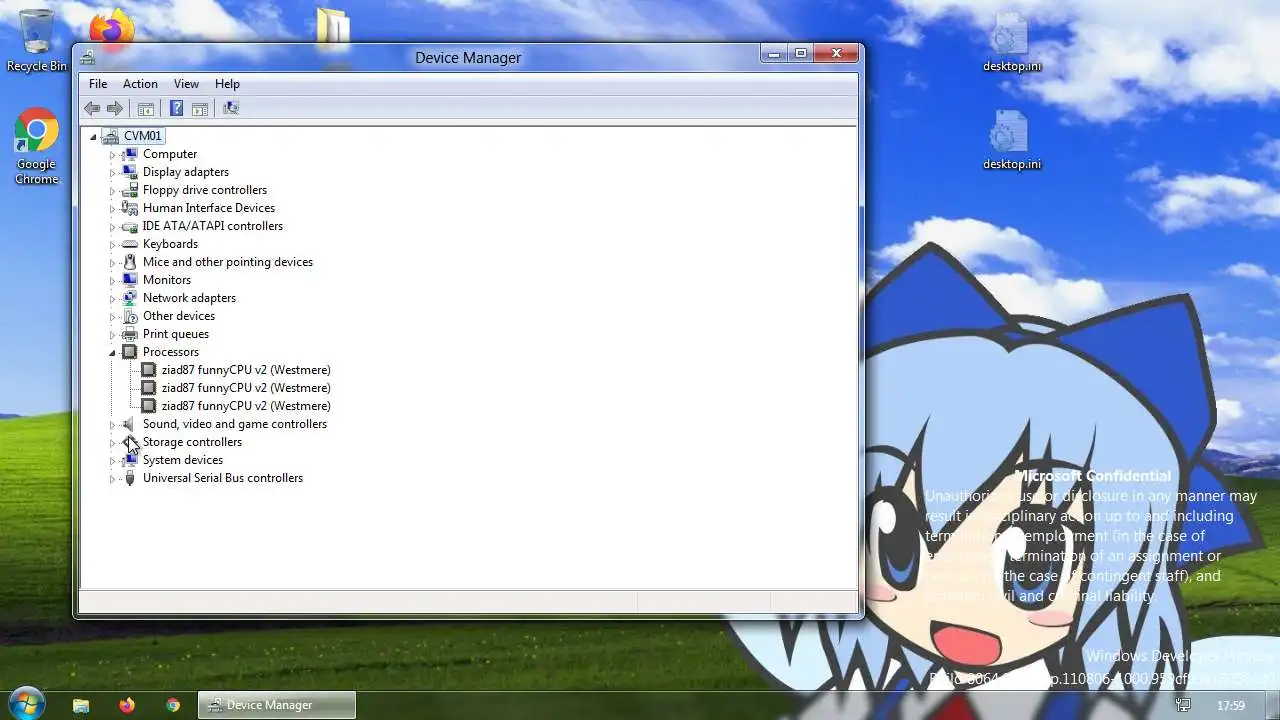The image size is (1280, 720).
Task: Open Help via blue question-mark icon
Action: 176,108
